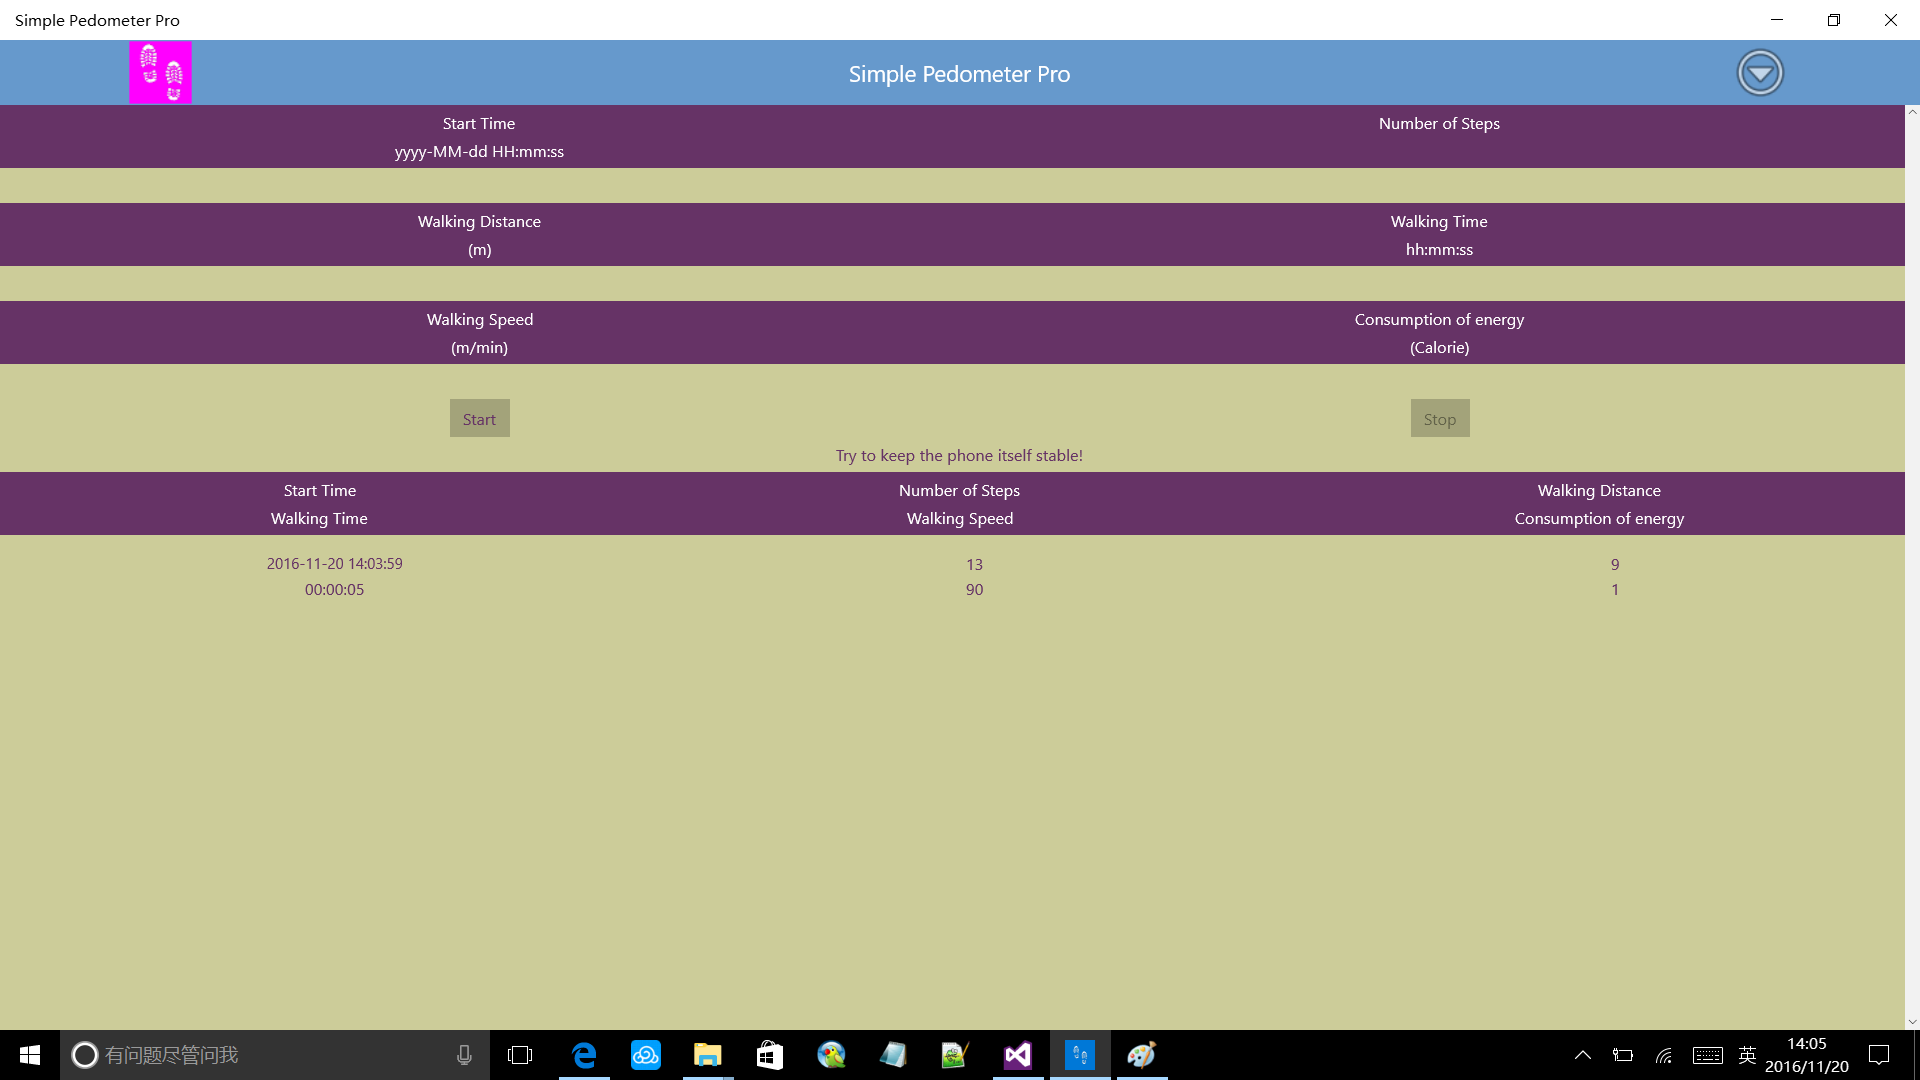Switch to Visual Studio in taskbar
The width and height of the screenshot is (1920, 1080).
[x=1018, y=1055]
